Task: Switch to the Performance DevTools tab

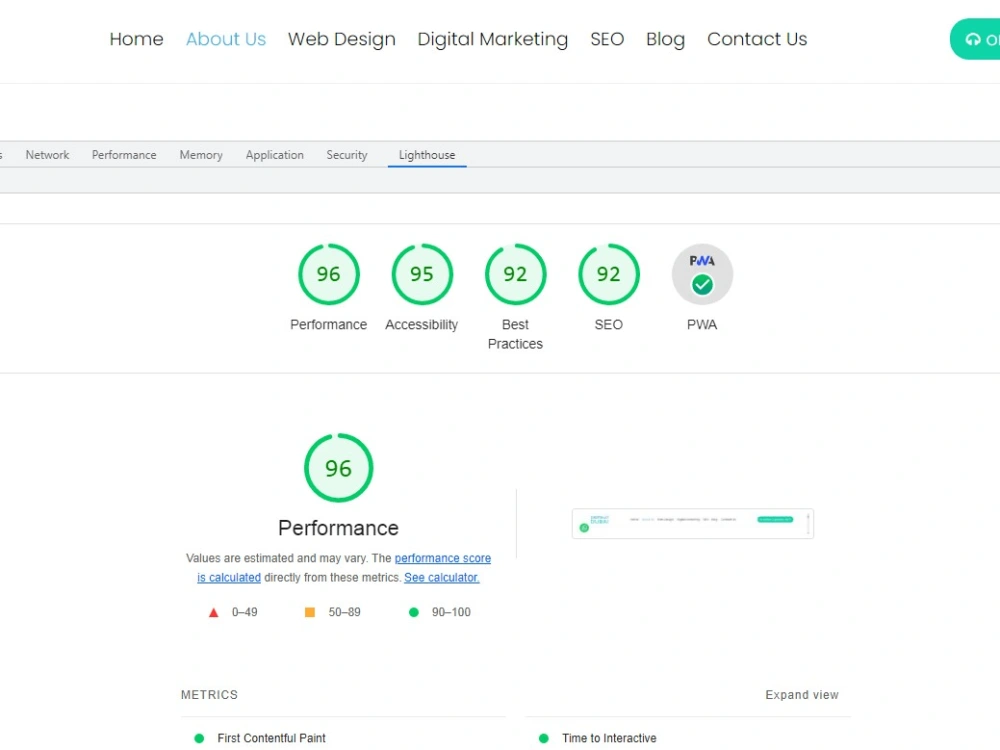Action: click(x=124, y=155)
